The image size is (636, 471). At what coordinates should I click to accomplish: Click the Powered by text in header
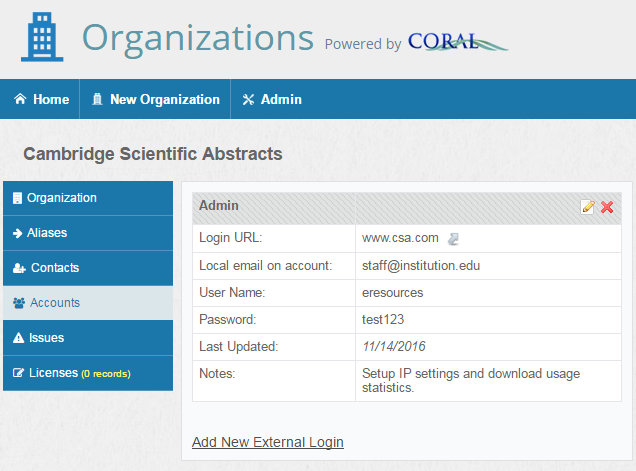point(363,44)
